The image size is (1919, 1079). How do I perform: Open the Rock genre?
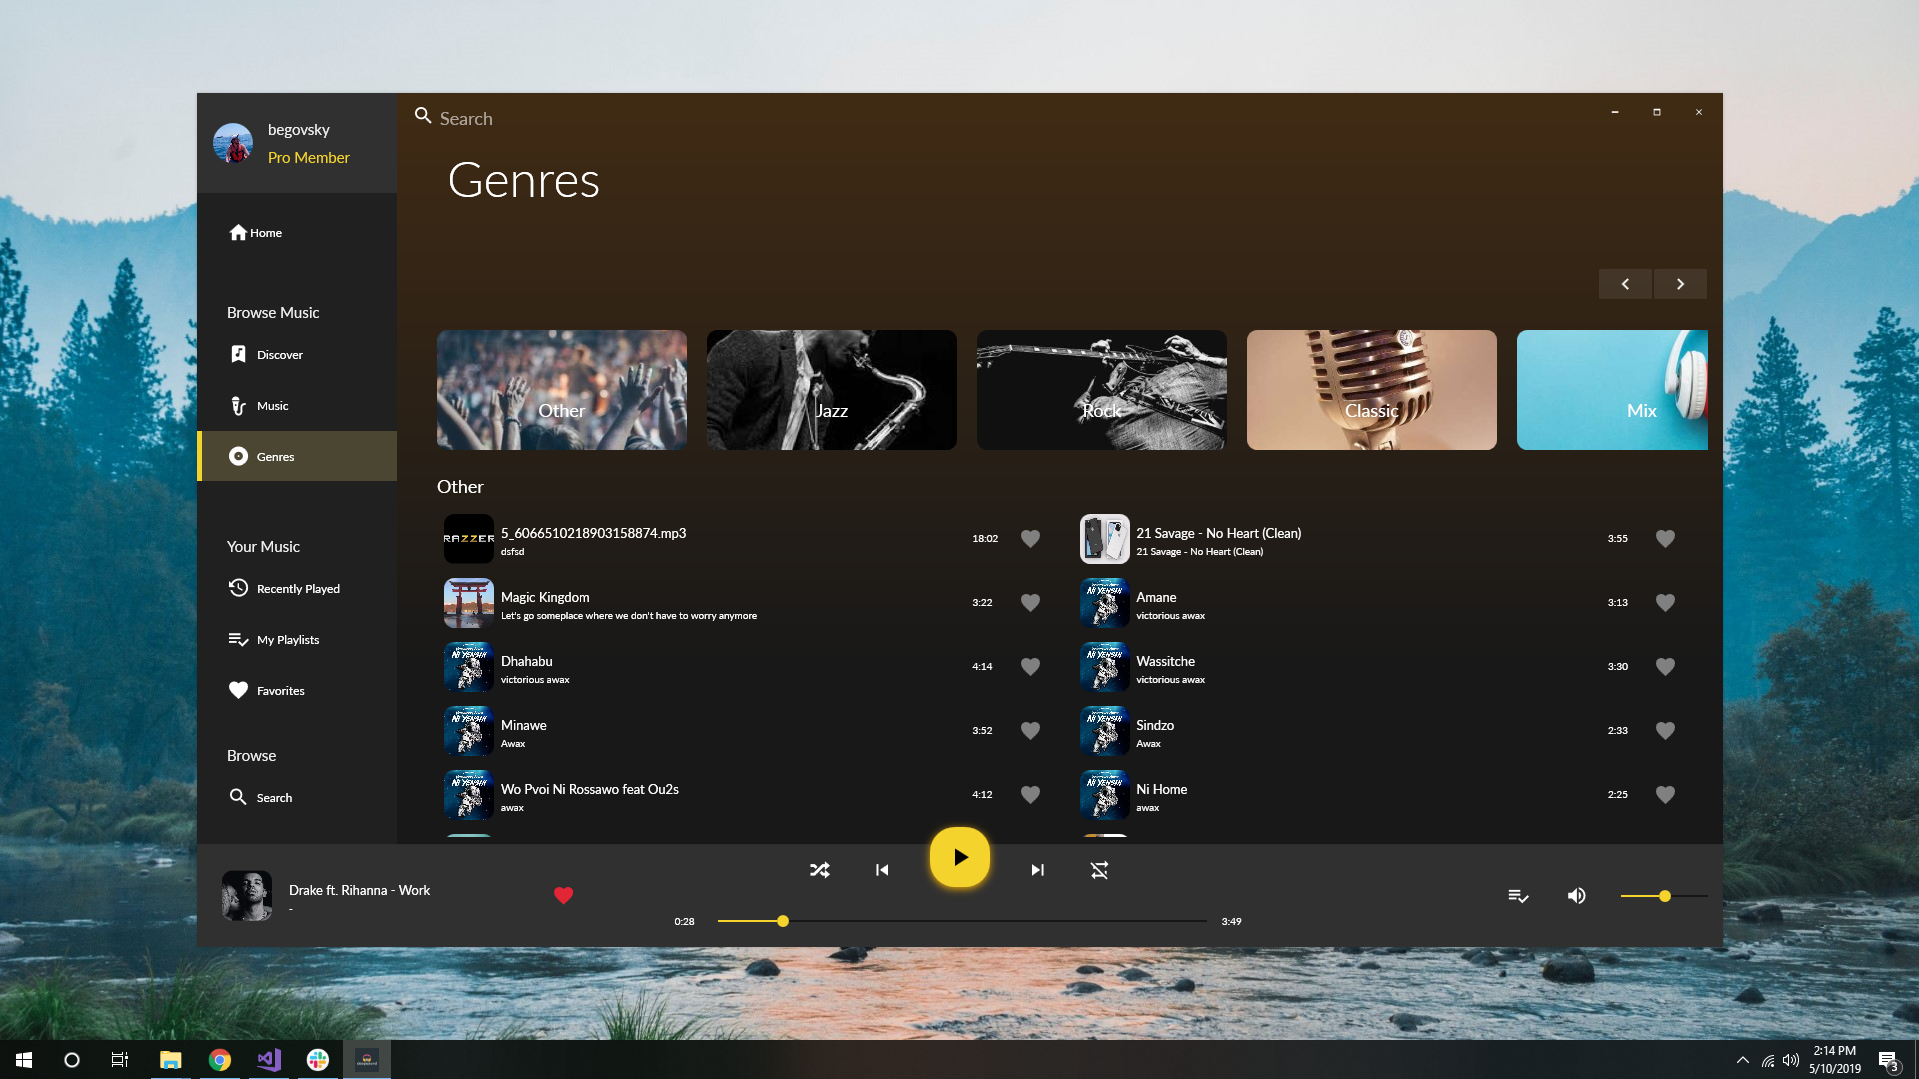(1101, 390)
